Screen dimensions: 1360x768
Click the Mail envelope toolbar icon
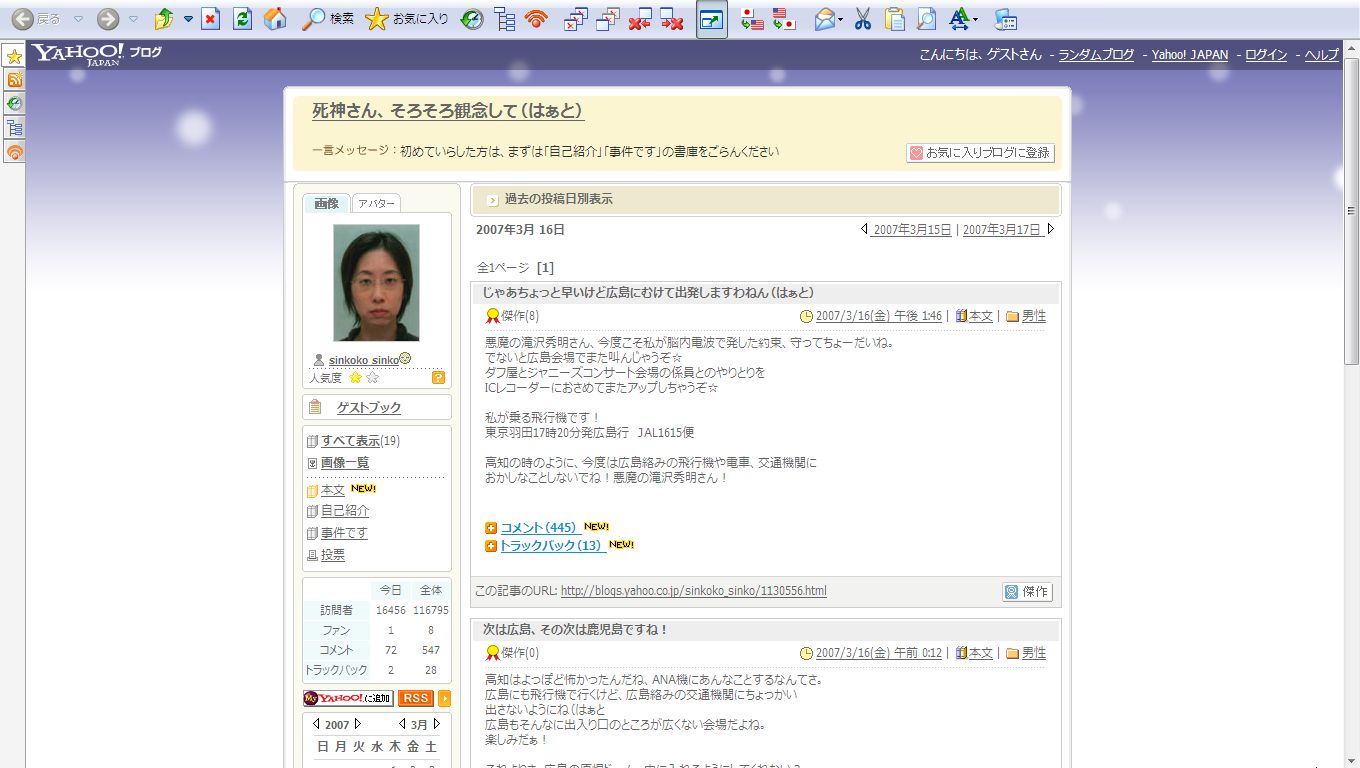tap(824, 19)
